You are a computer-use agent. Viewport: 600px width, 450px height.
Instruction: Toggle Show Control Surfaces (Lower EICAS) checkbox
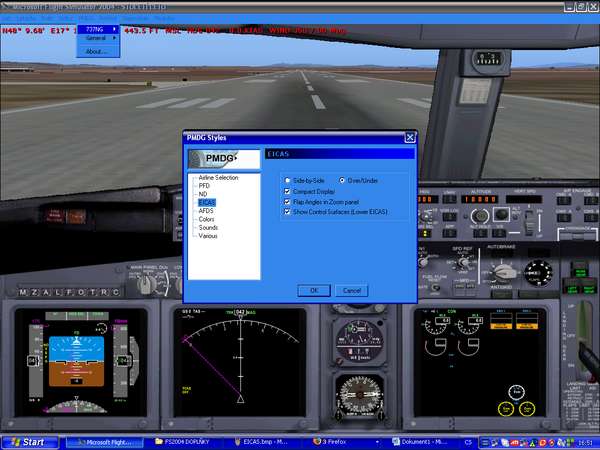pos(287,212)
